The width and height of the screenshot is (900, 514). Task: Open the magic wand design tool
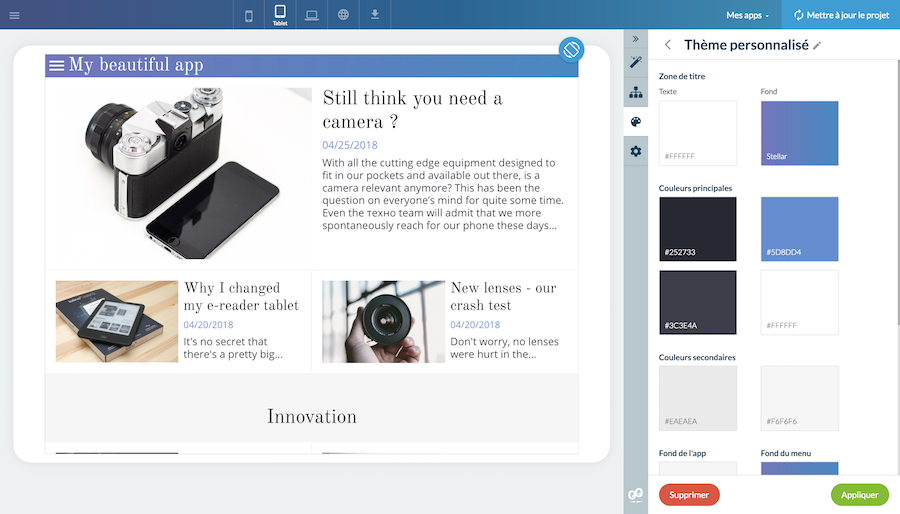636,63
